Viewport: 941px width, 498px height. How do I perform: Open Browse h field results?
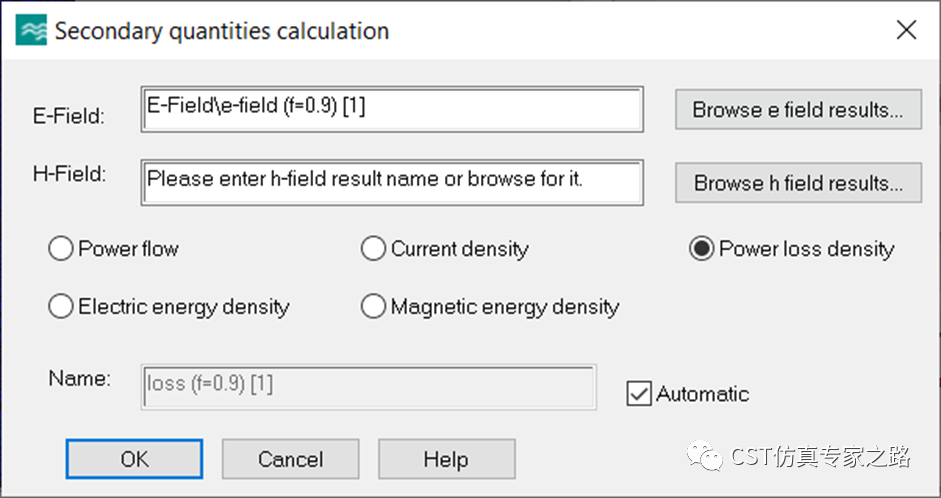798,183
